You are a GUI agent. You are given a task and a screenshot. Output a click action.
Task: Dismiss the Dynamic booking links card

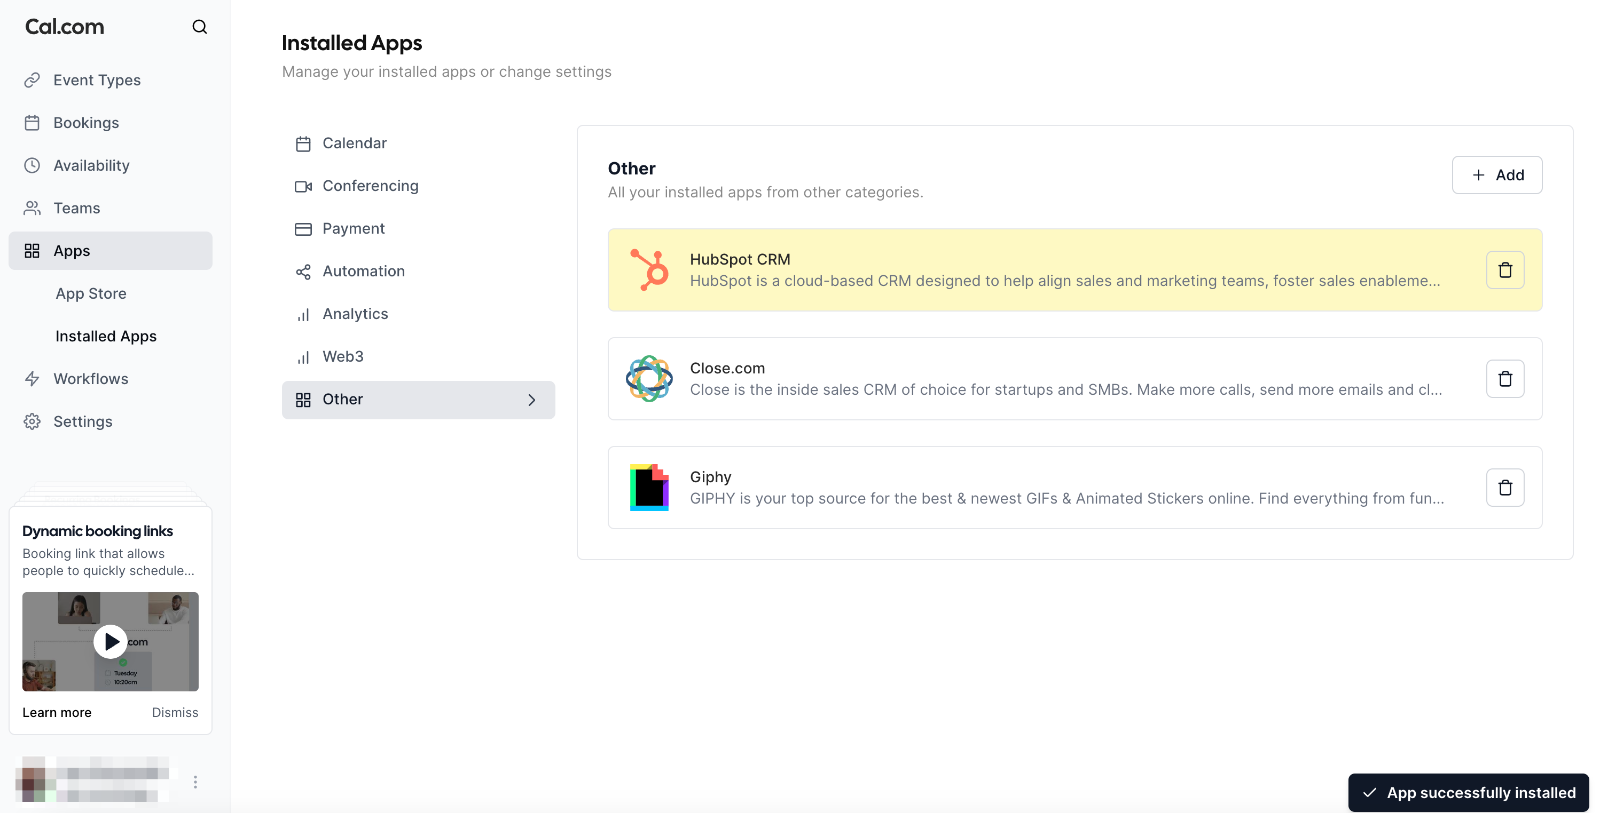tap(175, 713)
